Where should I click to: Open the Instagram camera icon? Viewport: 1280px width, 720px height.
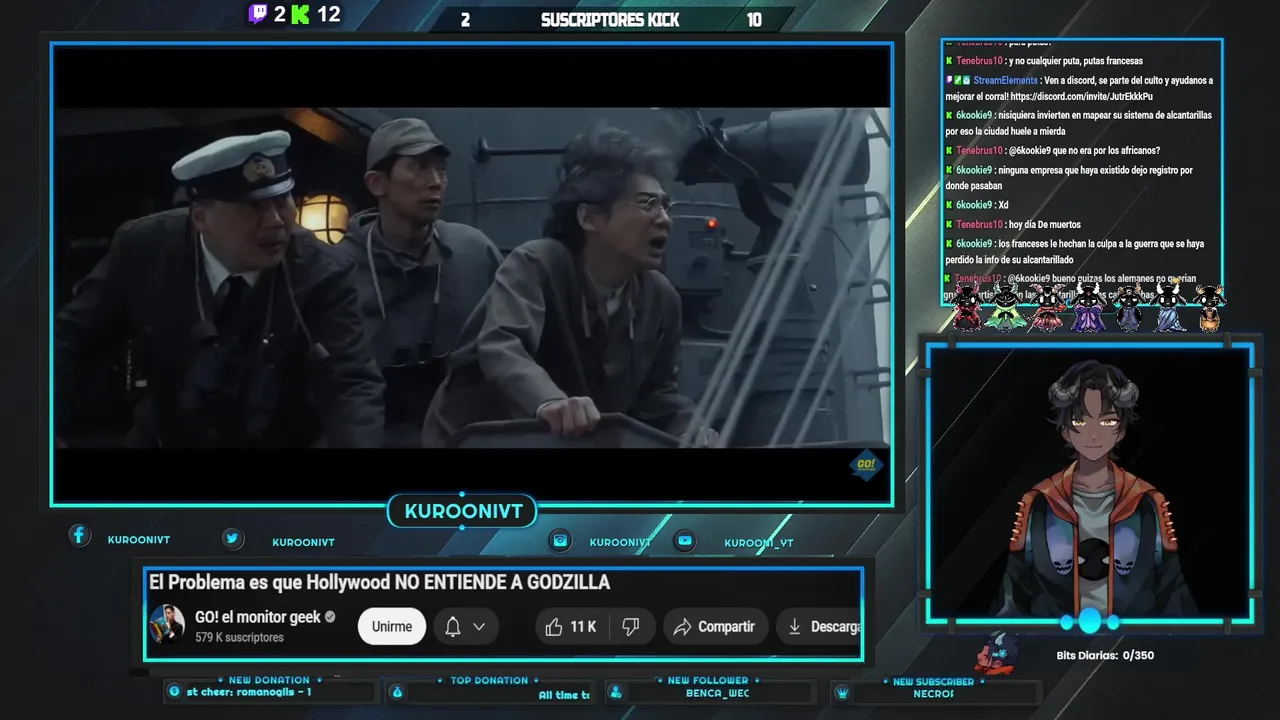click(x=561, y=540)
